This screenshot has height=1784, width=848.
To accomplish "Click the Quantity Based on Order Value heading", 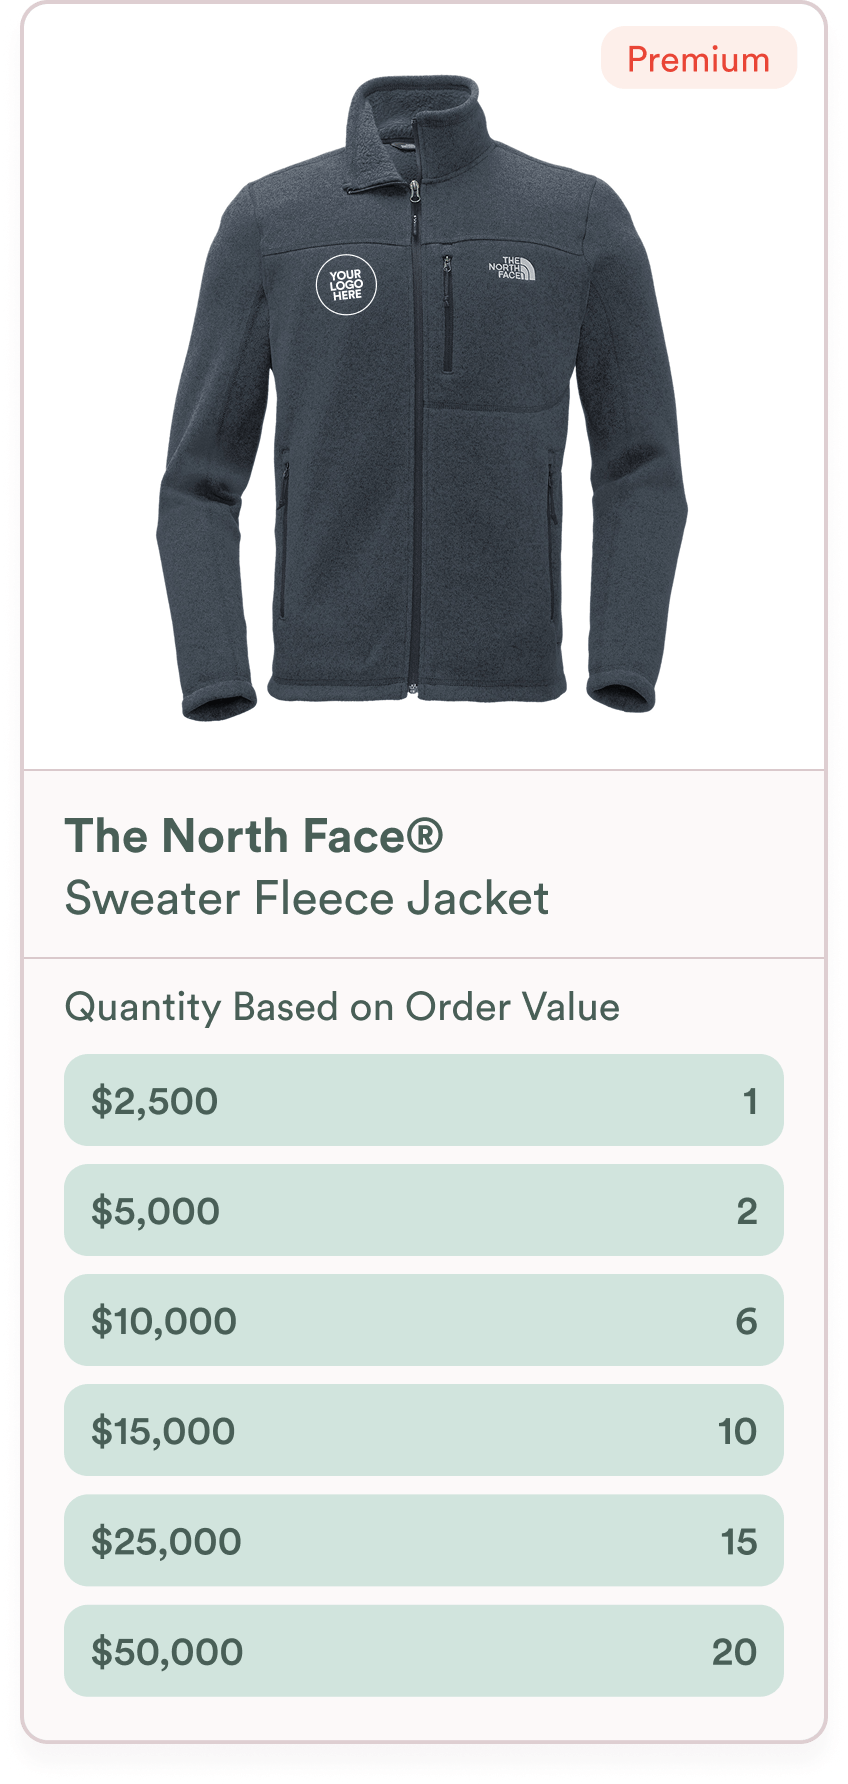I will [x=342, y=1007].
